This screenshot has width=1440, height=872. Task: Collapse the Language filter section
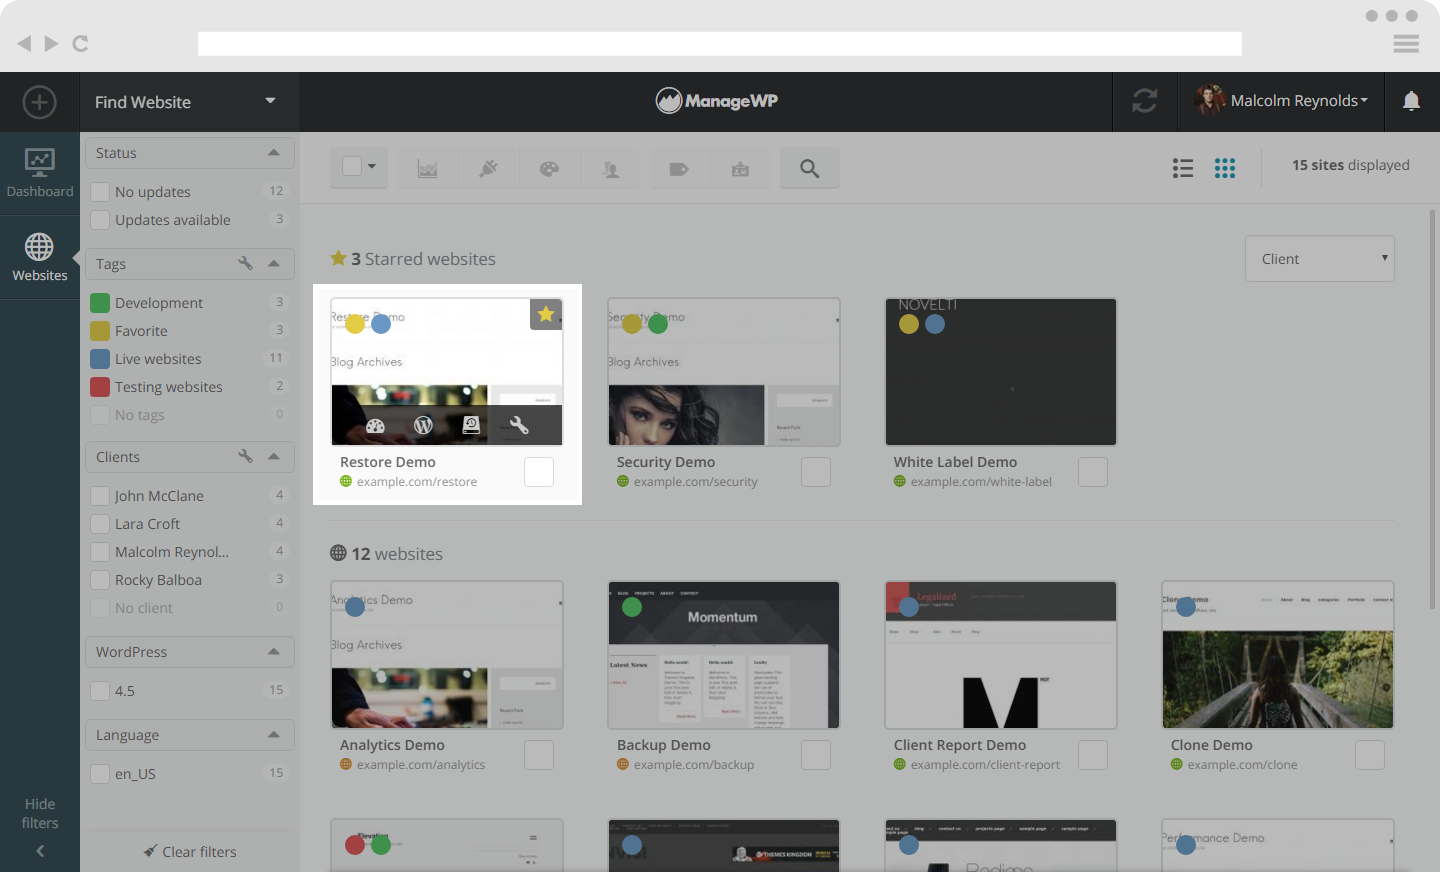(273, 735)
